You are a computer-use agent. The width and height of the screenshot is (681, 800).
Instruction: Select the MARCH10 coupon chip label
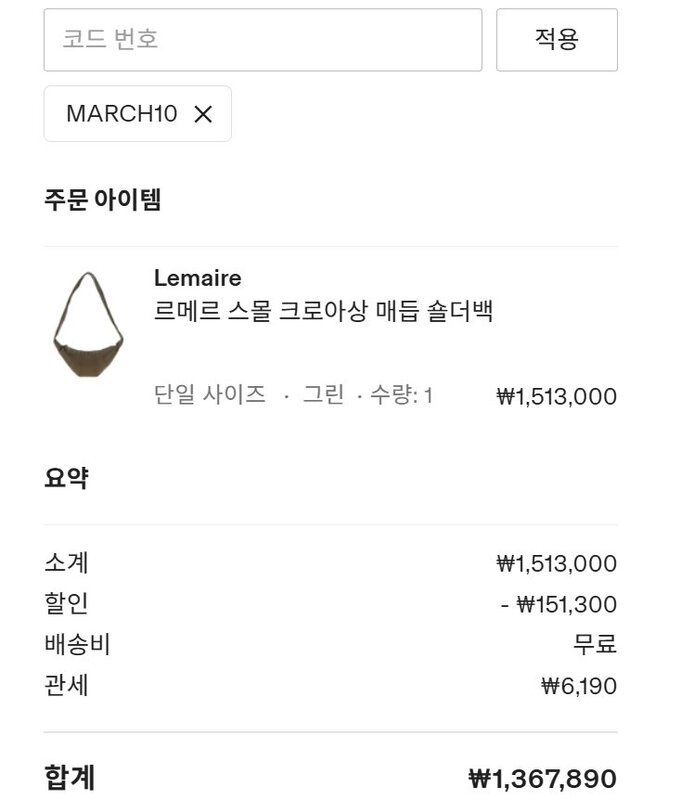coord(121,114)
